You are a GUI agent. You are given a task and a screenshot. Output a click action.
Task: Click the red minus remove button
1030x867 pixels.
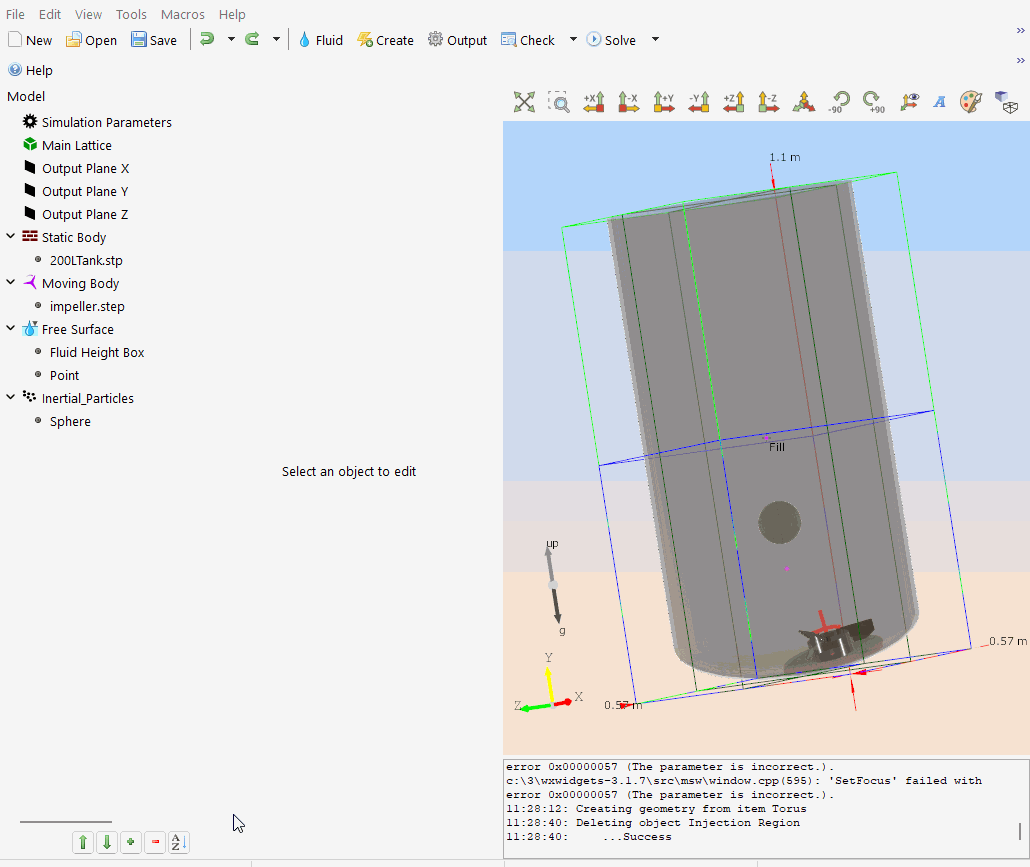tap(155, 842)
